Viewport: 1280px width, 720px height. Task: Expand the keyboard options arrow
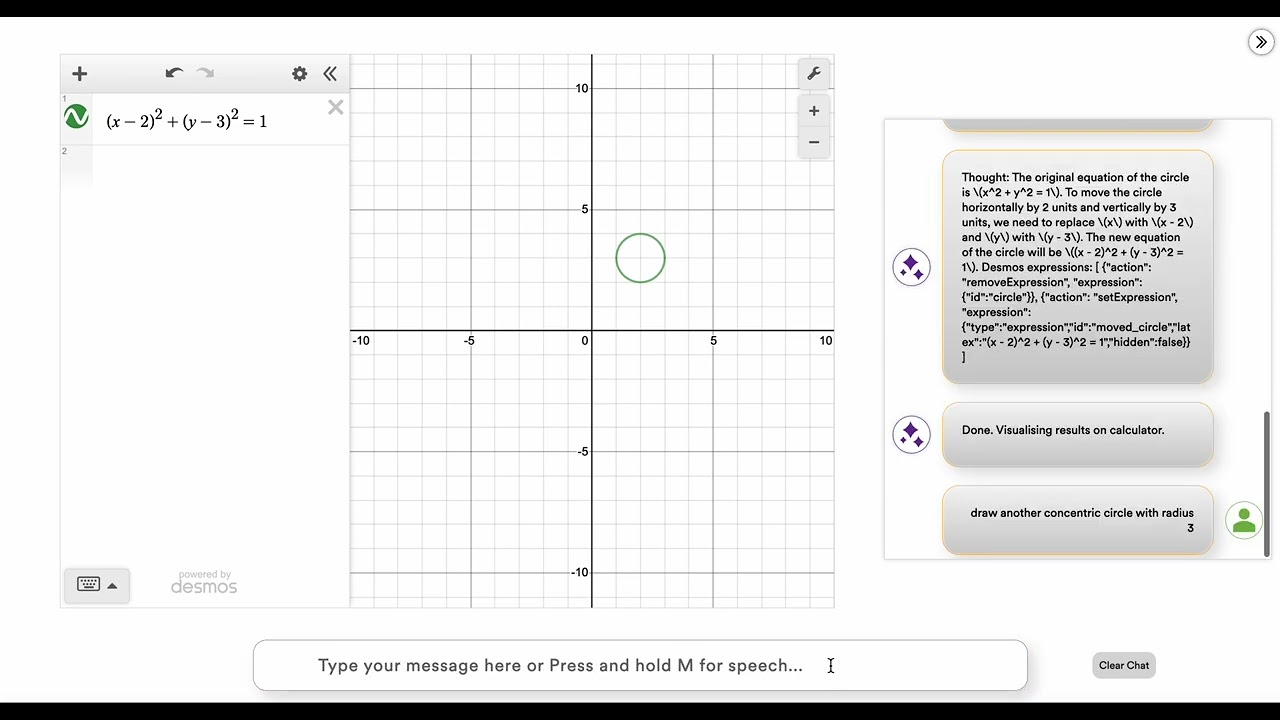click(x=112, y=586)
